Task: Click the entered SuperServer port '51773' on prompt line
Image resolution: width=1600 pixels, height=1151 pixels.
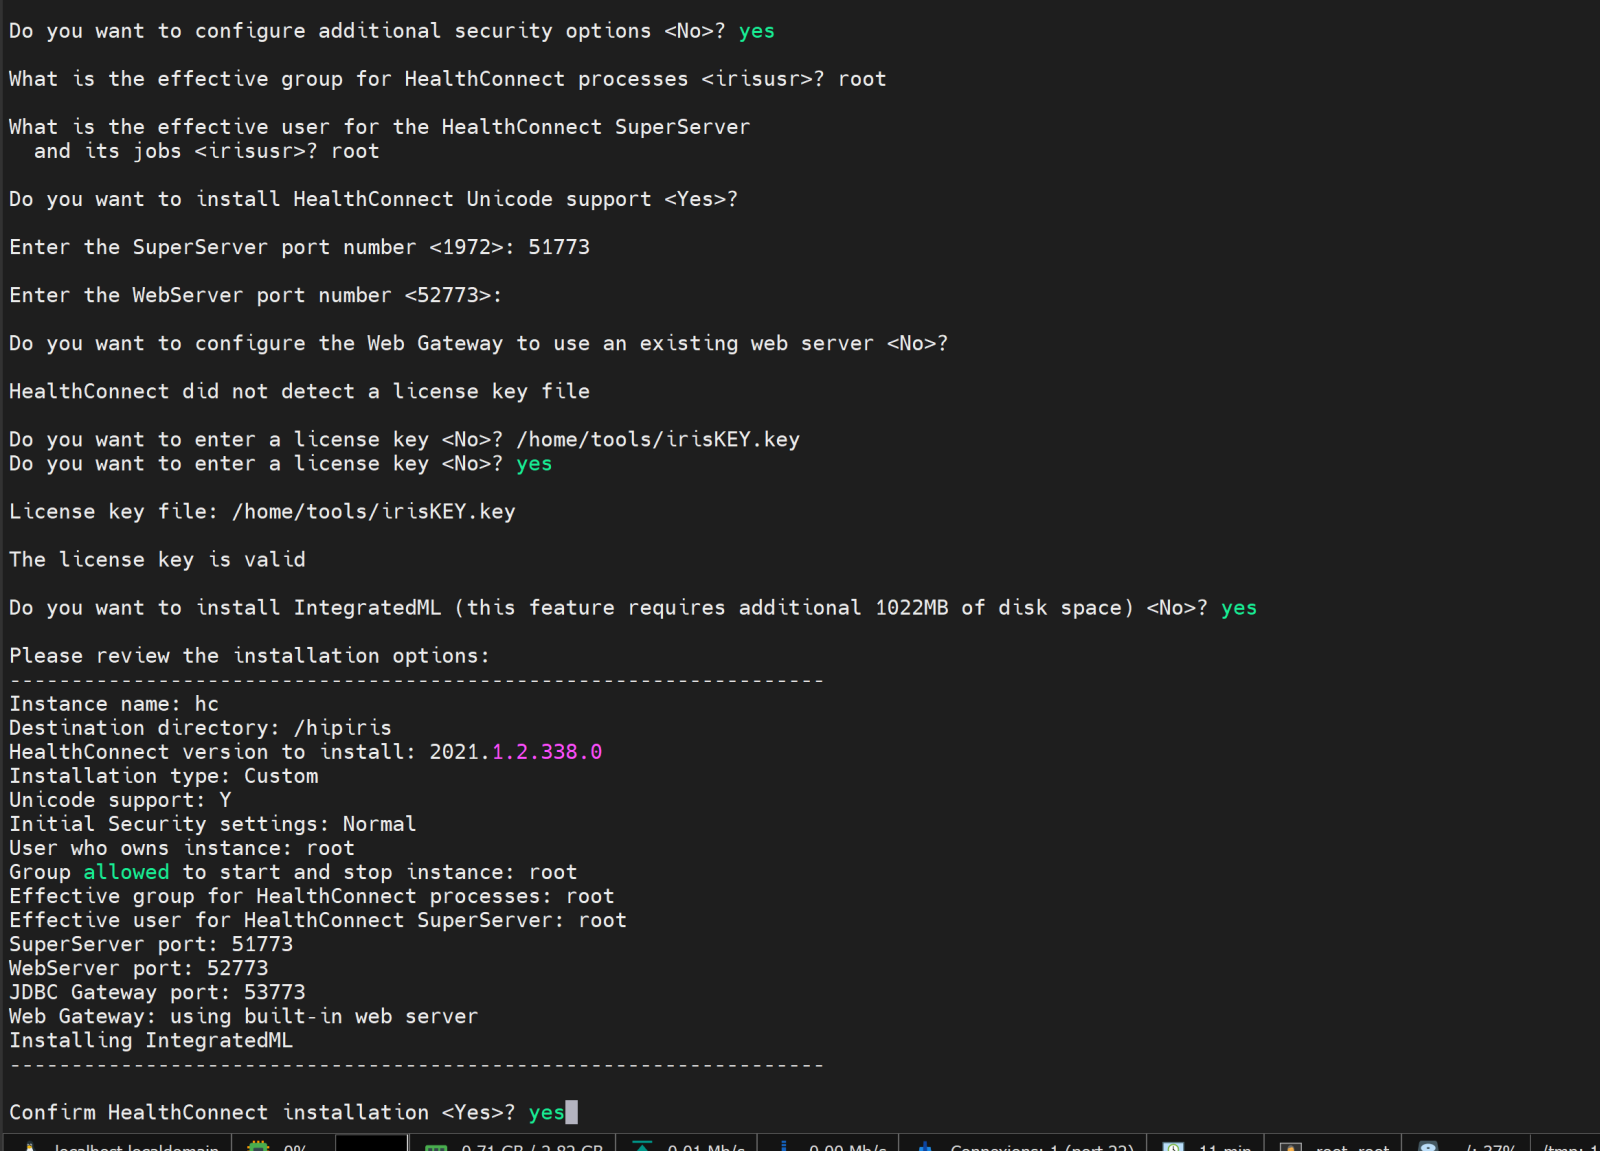Action: click(559, 247)
